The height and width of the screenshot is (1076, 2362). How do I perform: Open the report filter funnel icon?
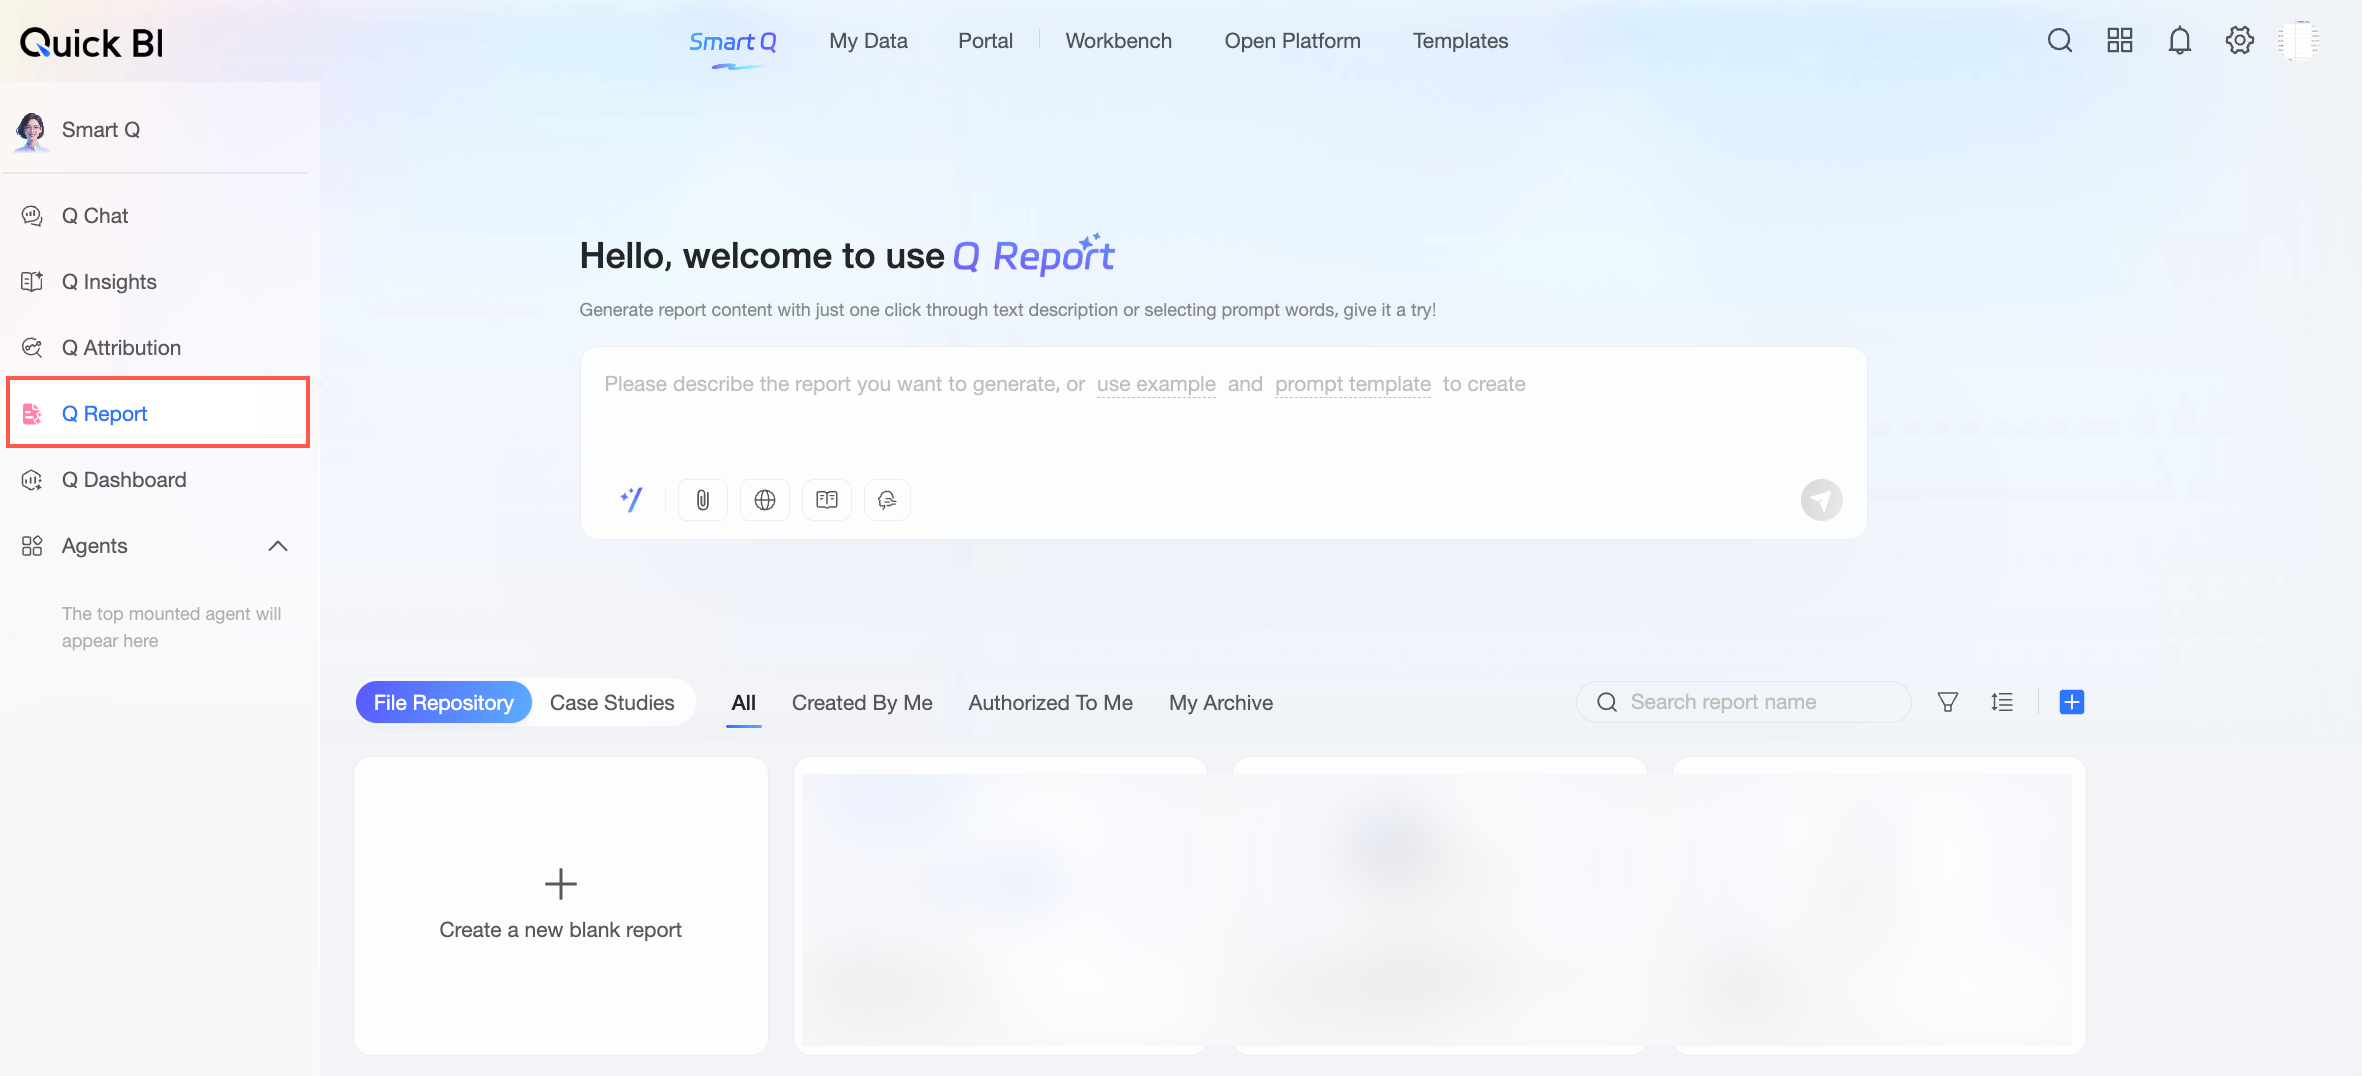[x=1948, y=702]
